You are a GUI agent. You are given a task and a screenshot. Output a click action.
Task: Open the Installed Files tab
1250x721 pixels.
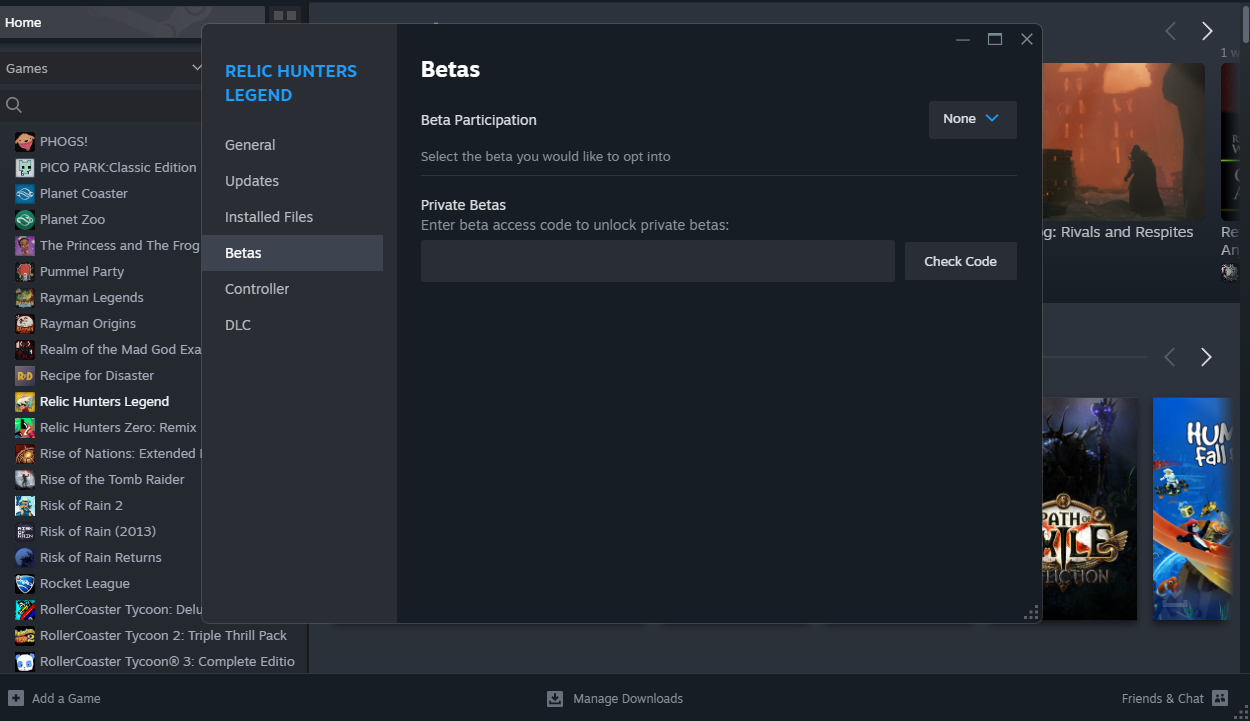click(269, 217)
